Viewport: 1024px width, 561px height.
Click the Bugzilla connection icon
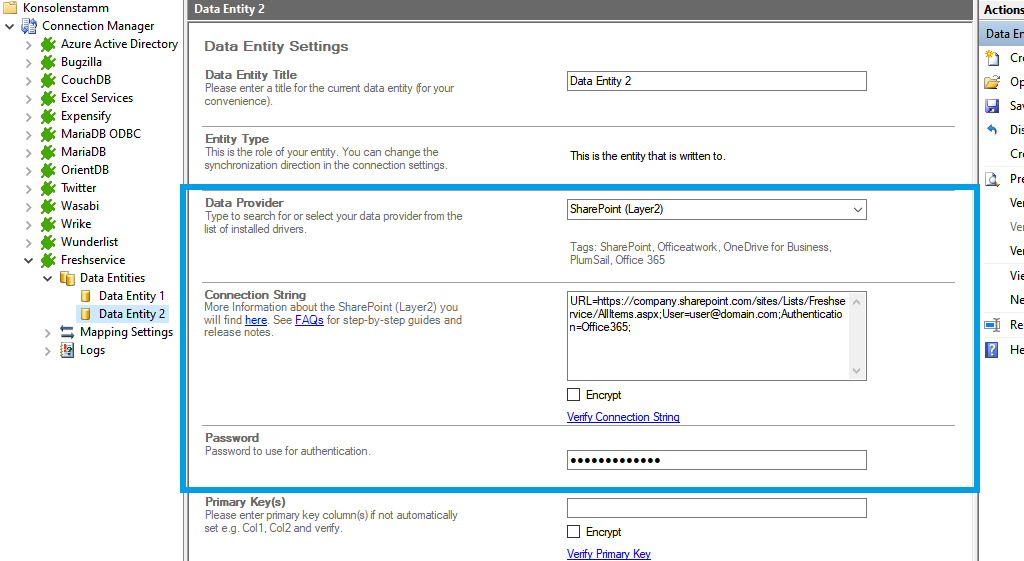click(x=48, y=62)
